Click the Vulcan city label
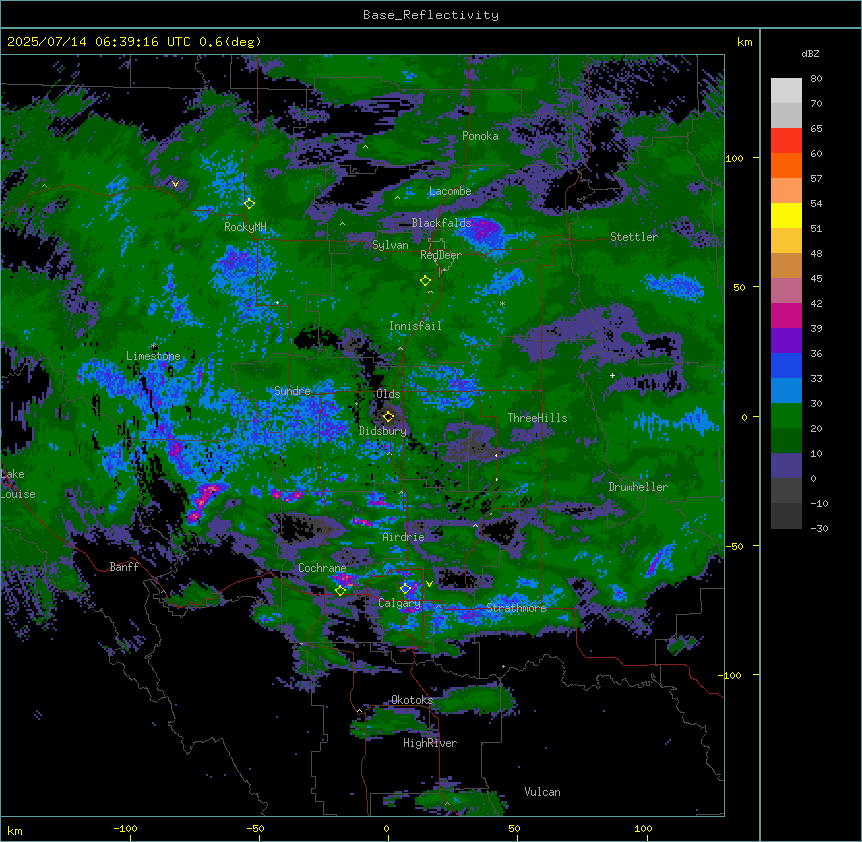 pyautogui.click(x=542, y=792)
